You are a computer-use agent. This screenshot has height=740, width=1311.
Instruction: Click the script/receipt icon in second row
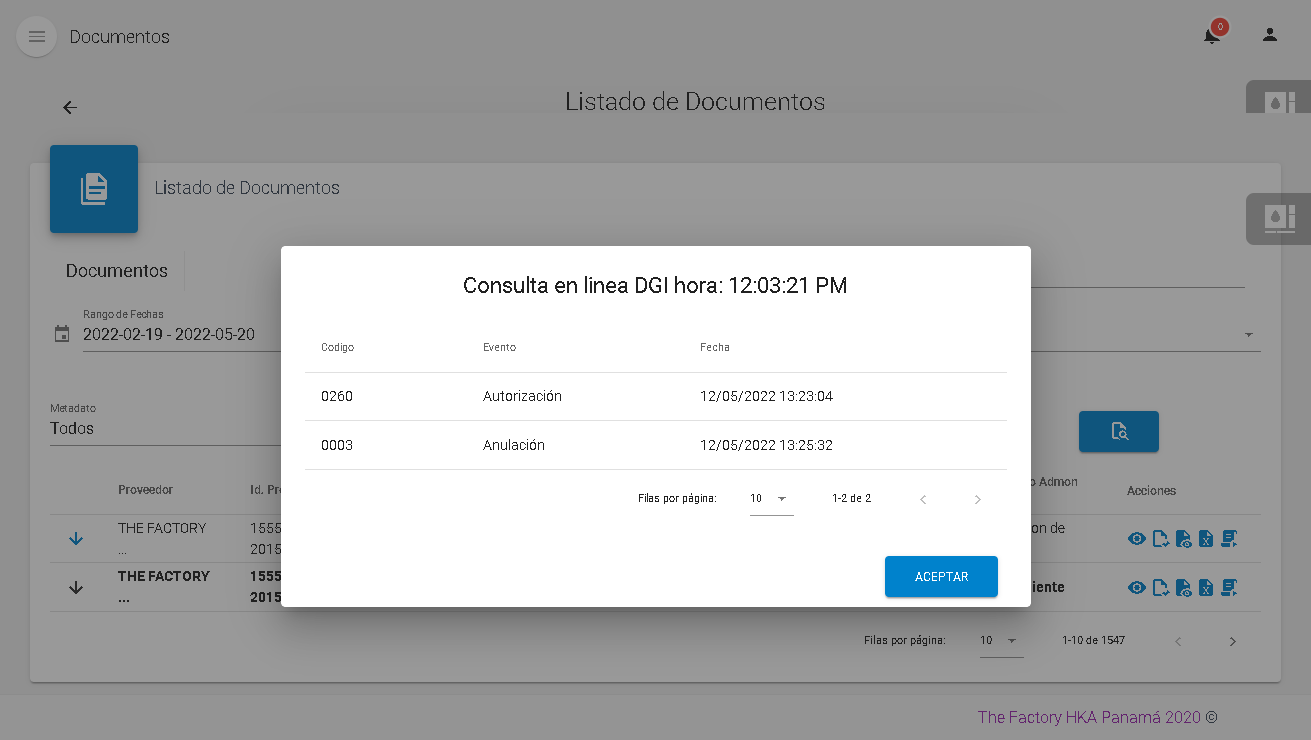point(1229,588)
